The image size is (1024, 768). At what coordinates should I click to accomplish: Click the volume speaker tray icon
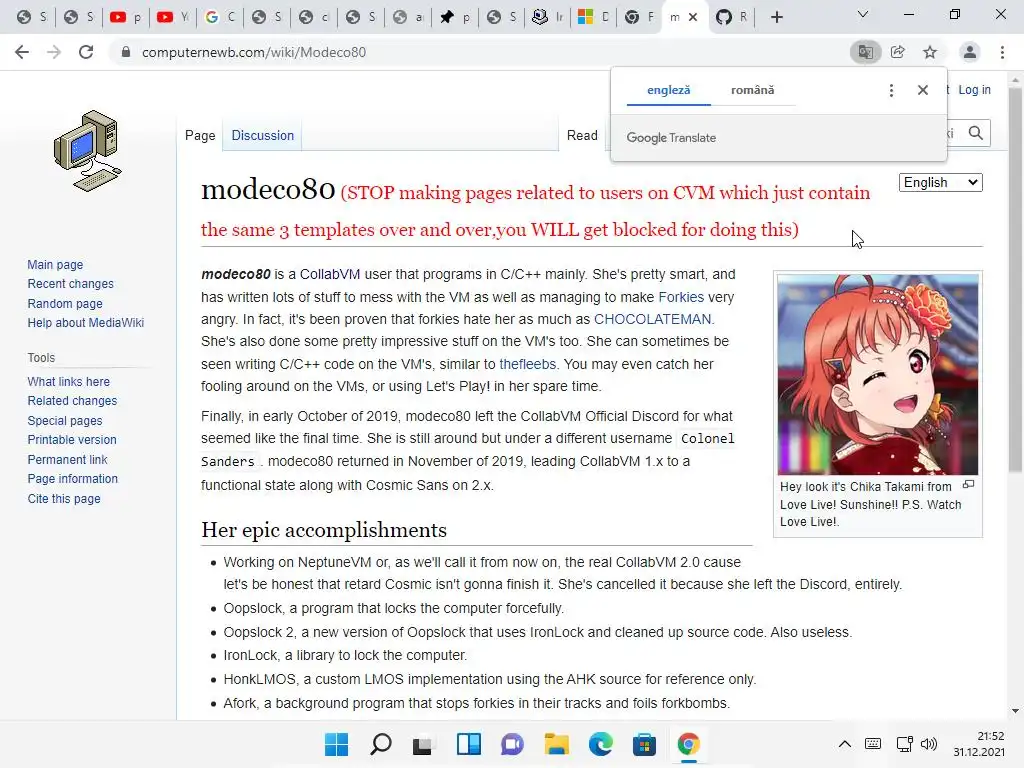[x=929, y=744]
